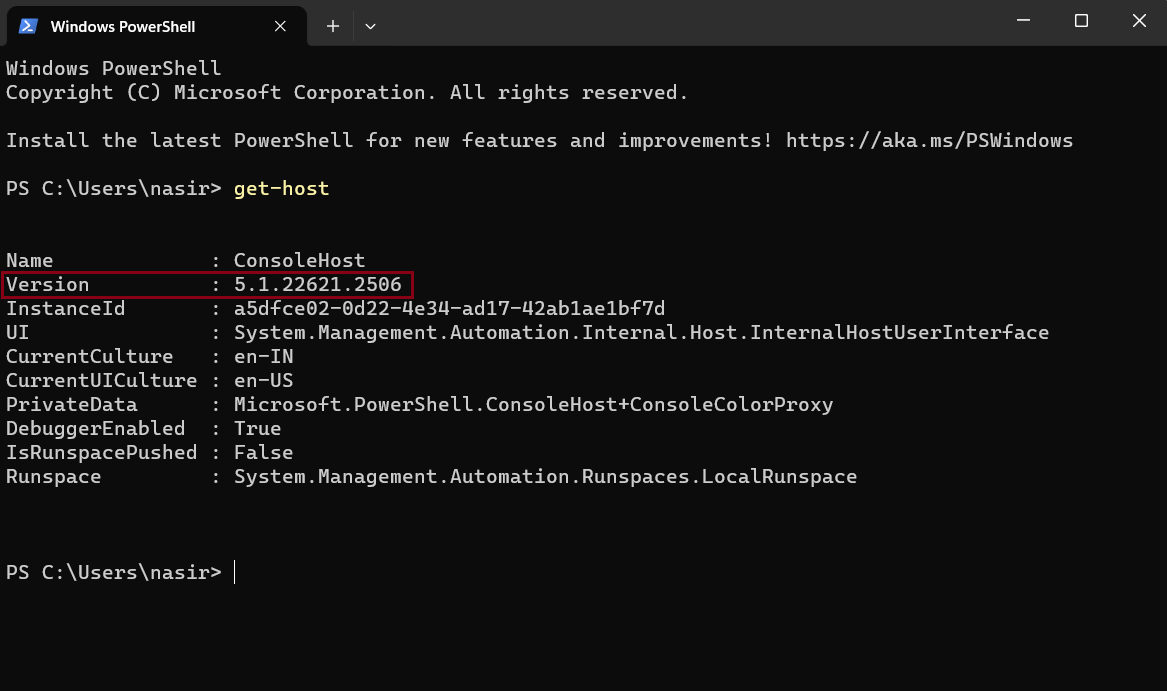Click the InstanceId GUID value
This screenshot has height=691, width=1167.
click(450, 308)
